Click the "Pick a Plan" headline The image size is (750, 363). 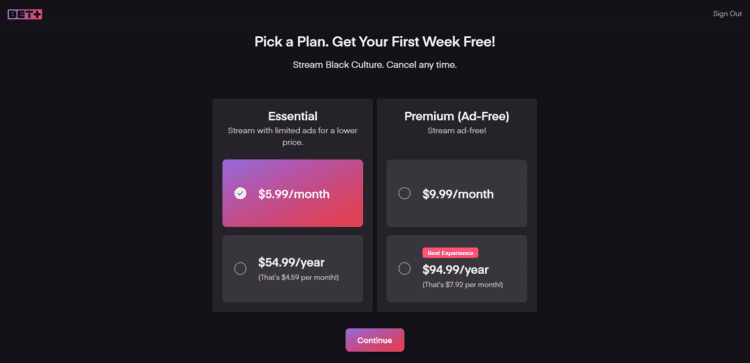(x=375, y=42)
